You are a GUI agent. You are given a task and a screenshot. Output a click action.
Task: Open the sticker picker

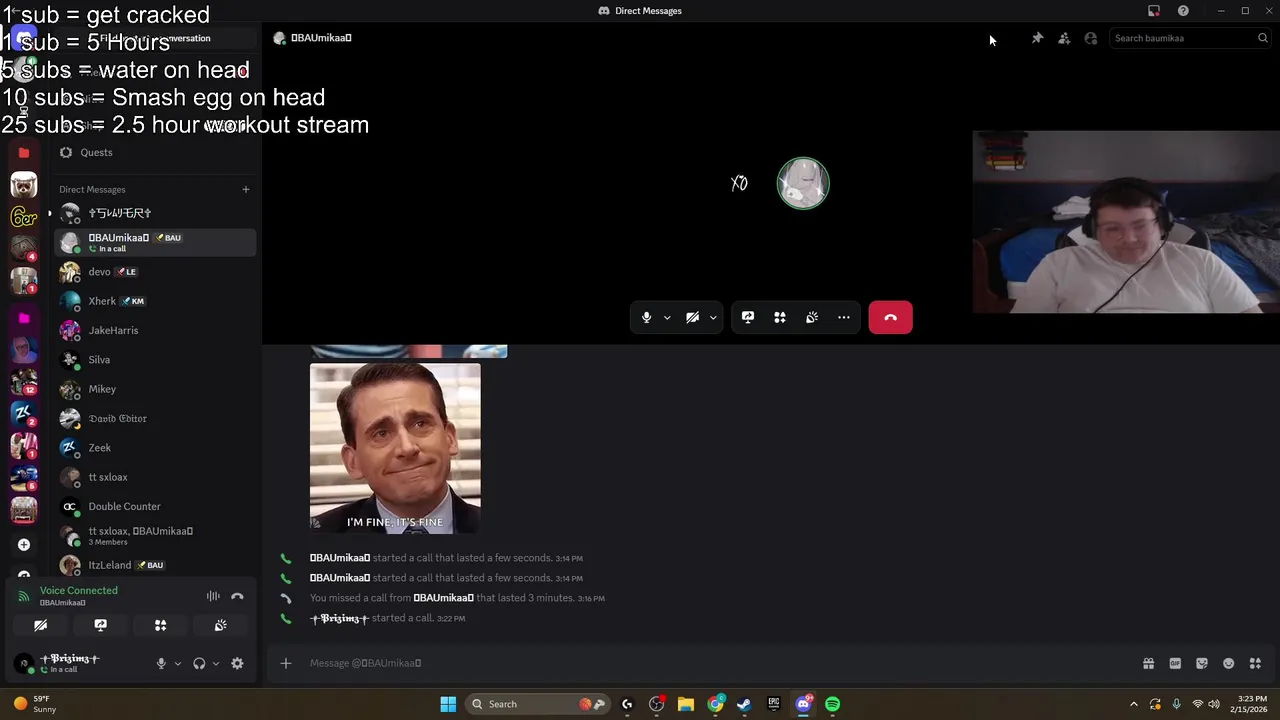click(1202, 663)
